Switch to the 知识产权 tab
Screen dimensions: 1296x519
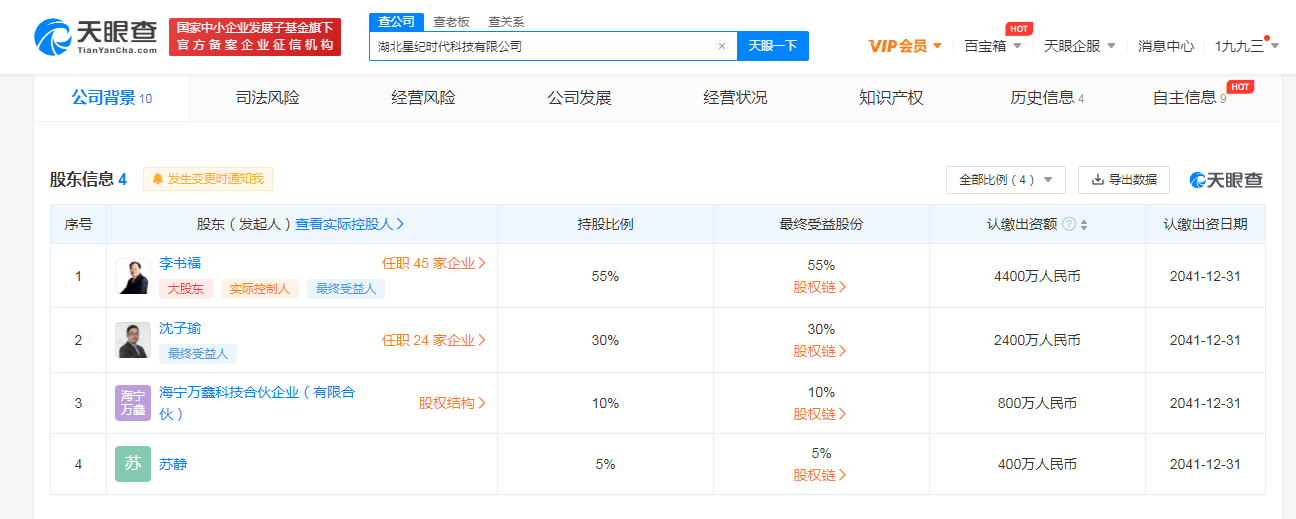pyautogui.click(x=891, y=98)
